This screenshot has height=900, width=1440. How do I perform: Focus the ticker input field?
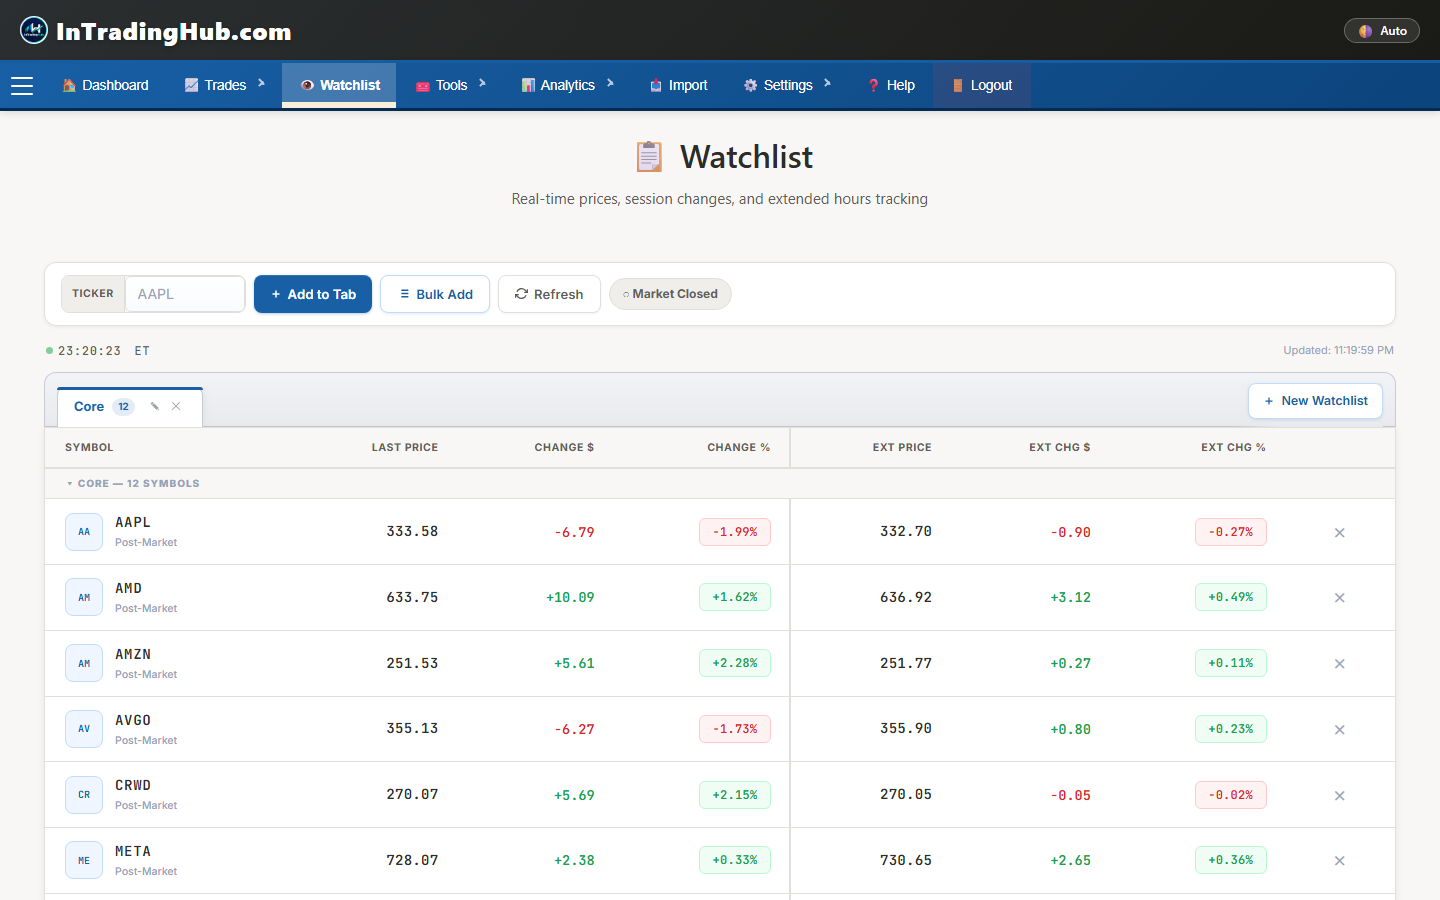tap(185, 294)
